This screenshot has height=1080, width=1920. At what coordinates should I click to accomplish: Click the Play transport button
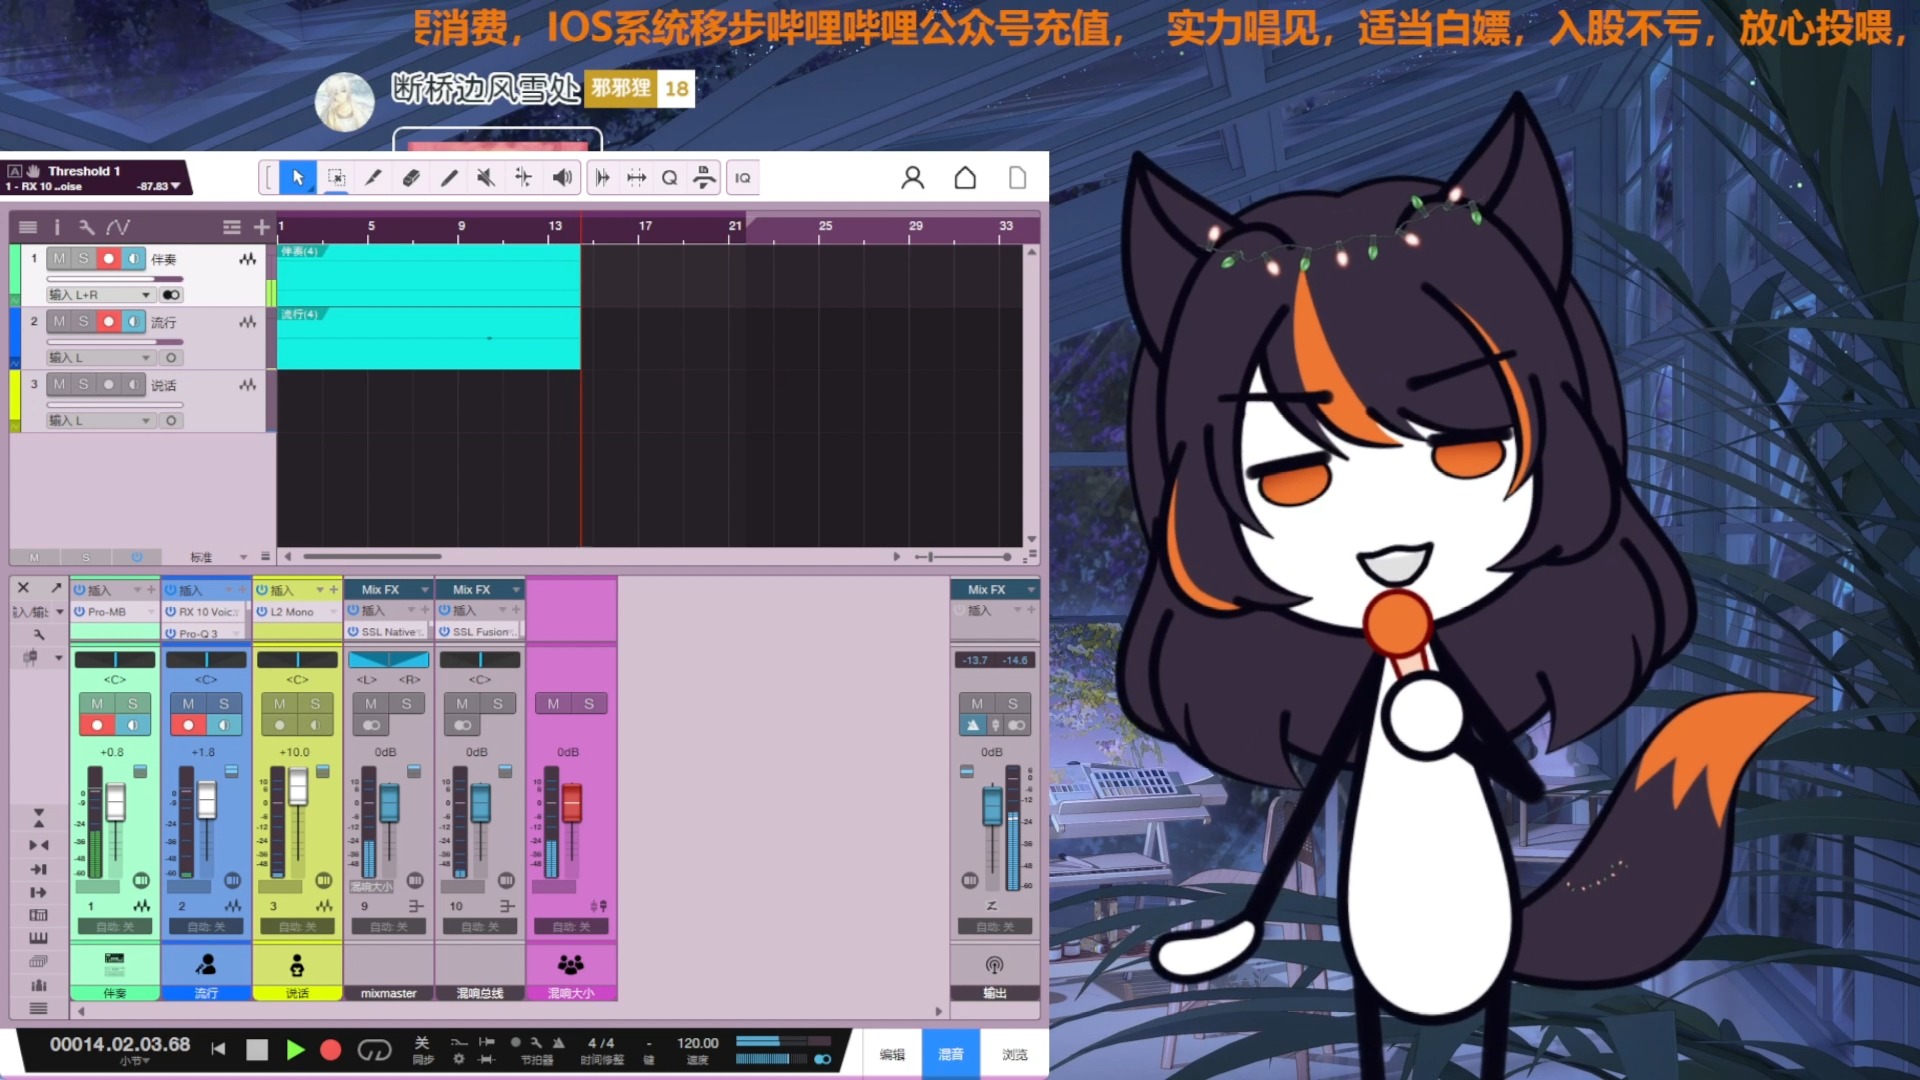[x=295, y=1050]
